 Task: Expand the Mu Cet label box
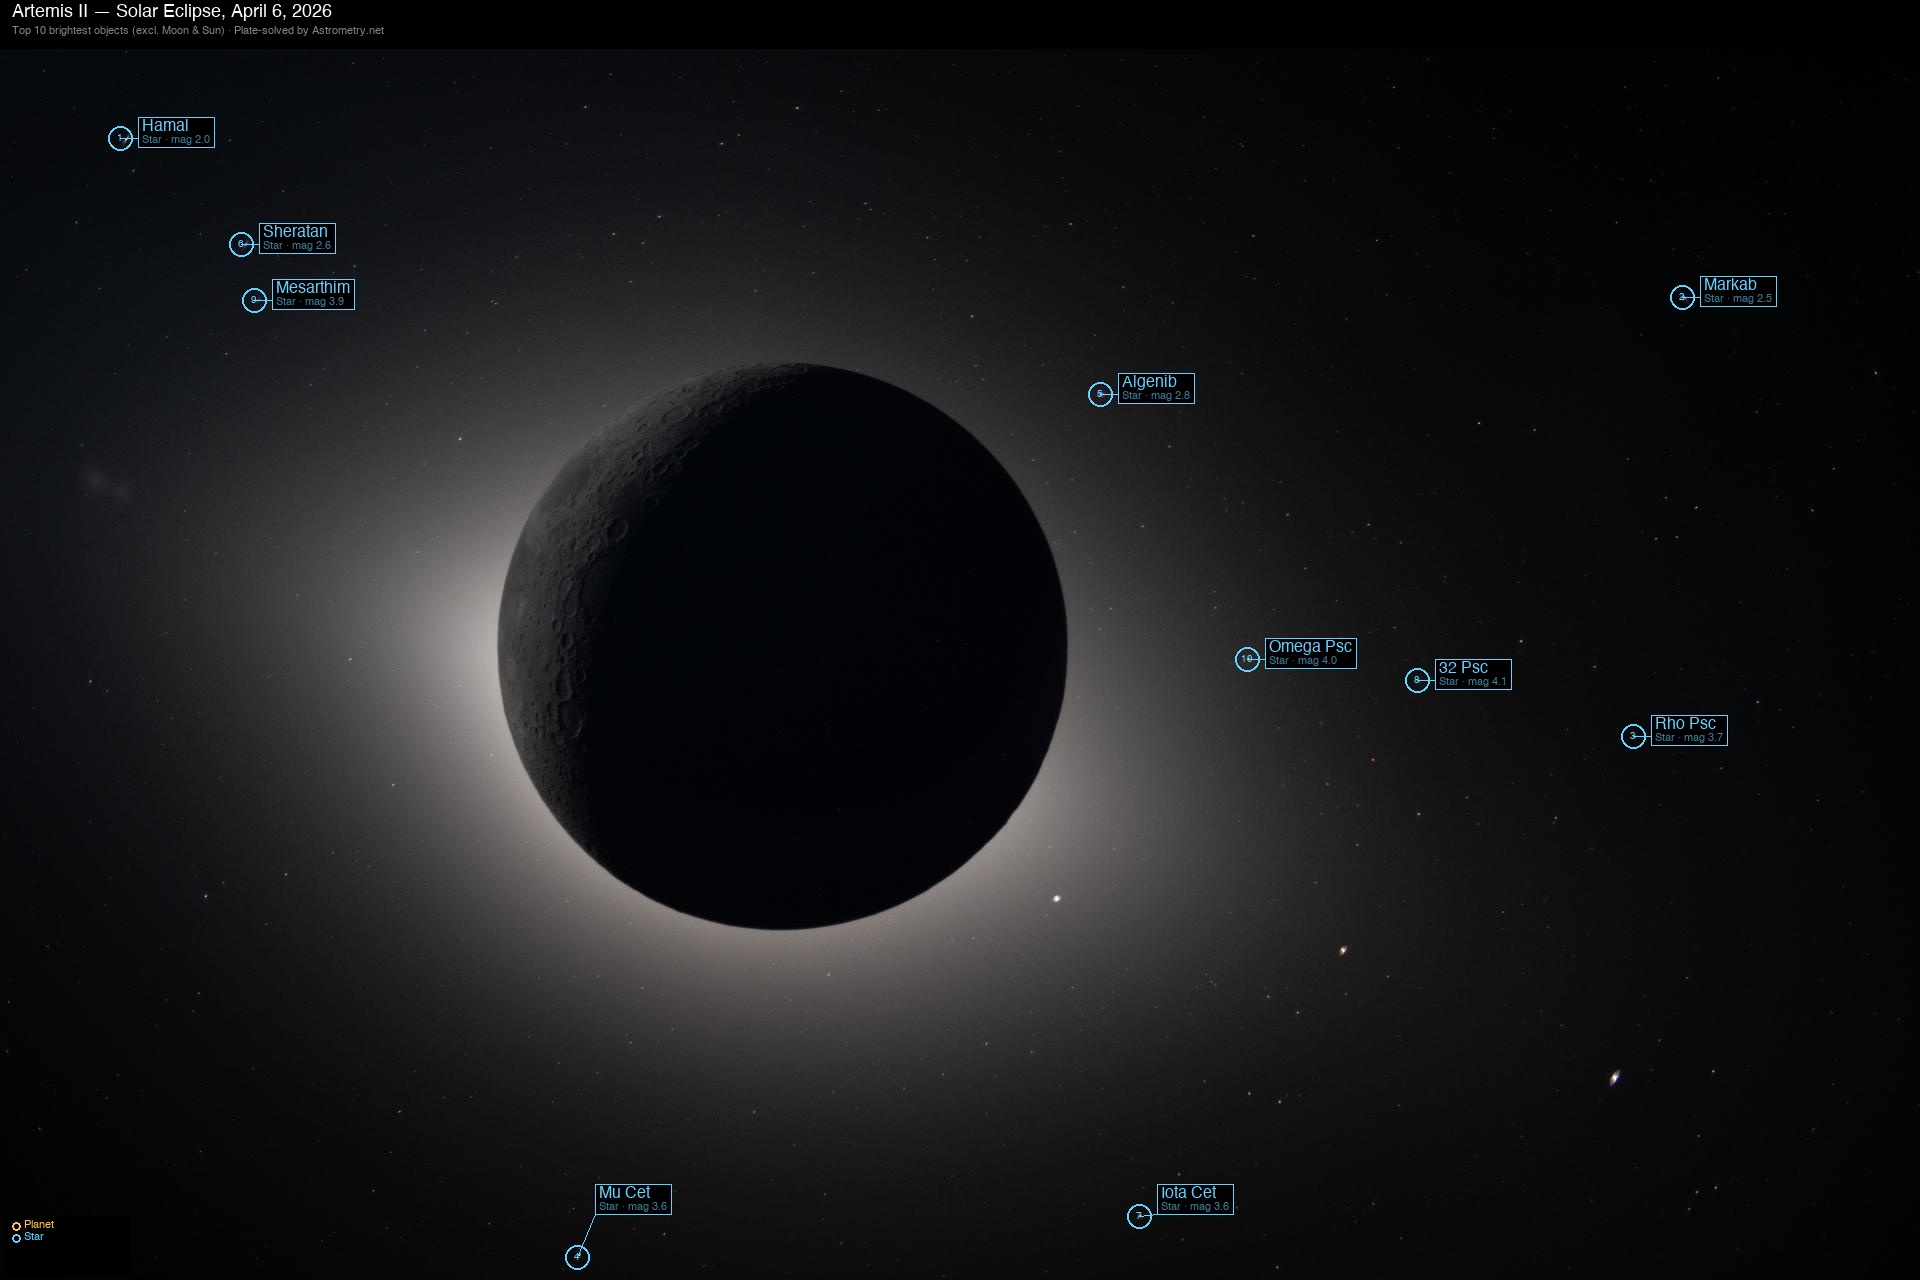632,1199
